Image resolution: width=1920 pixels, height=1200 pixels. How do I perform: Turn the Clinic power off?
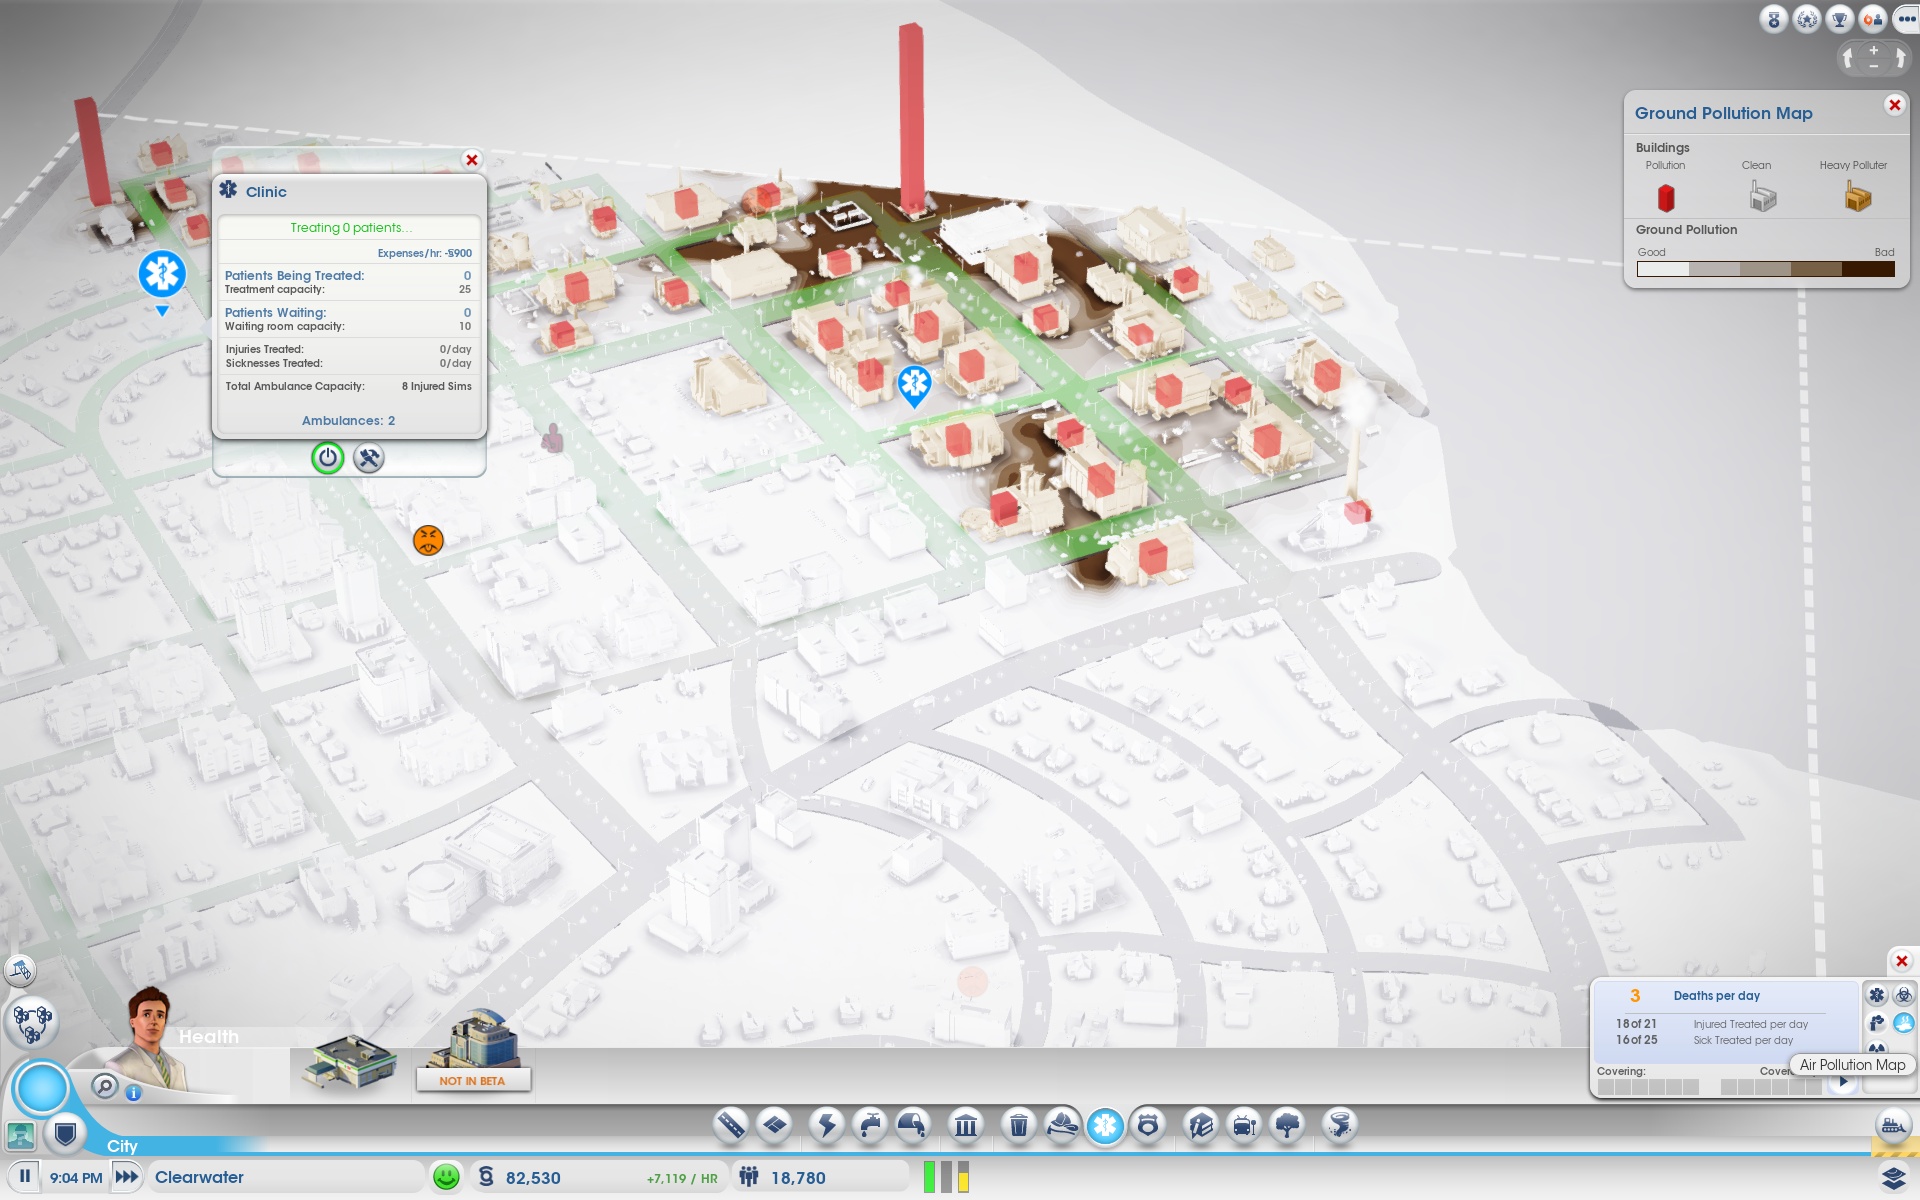(327, 458)
